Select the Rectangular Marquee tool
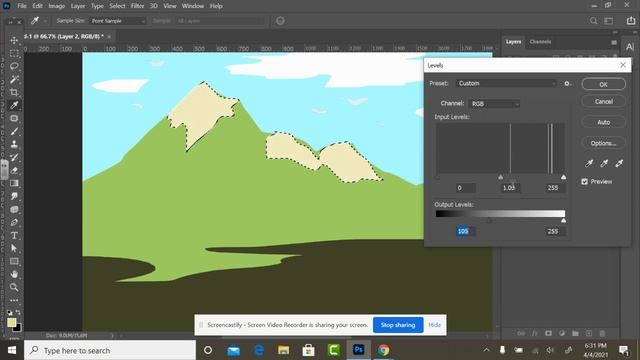Screen dimensions: 640x360 14,53
